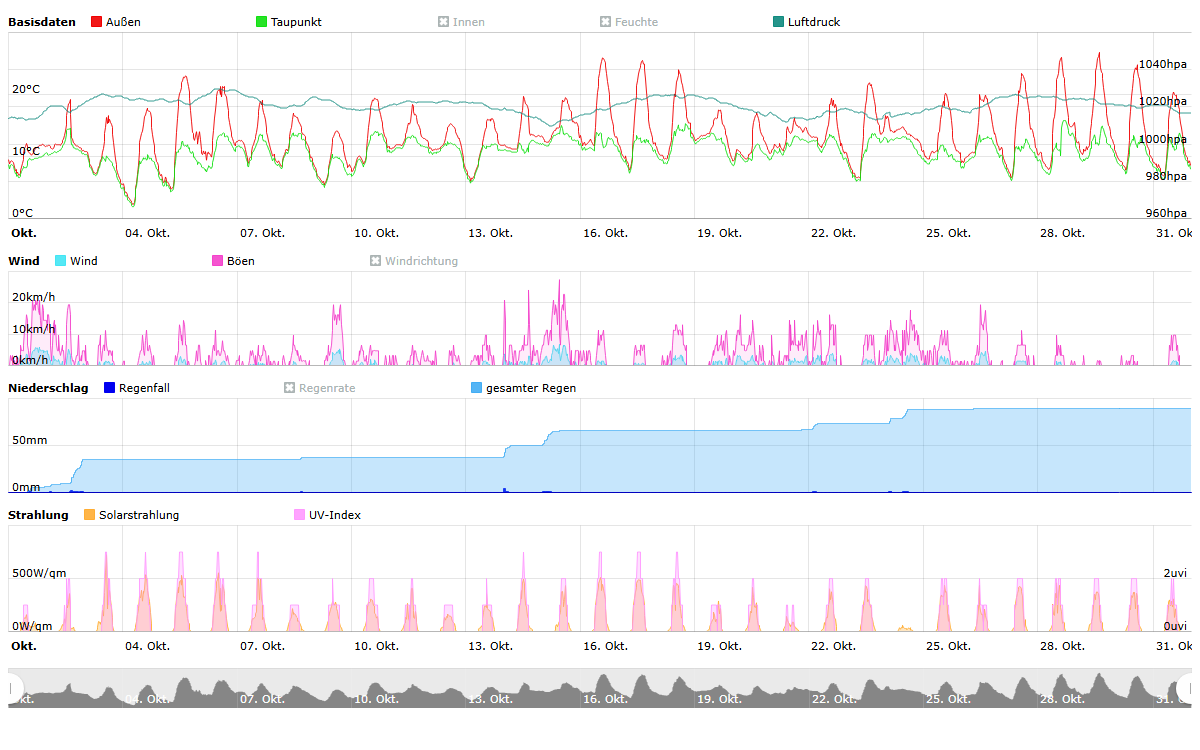Click the orange Solarstrahlung legend icon

pos(90,515)
